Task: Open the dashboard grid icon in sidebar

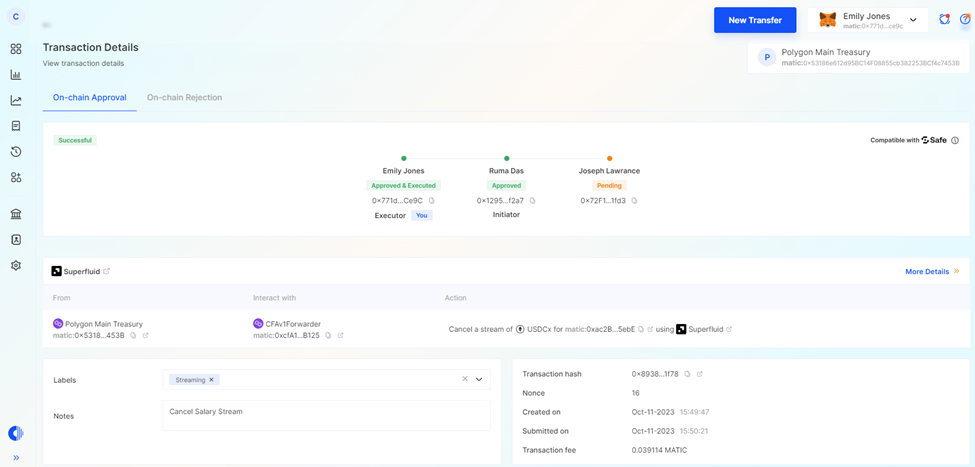Action: point(16,49)
